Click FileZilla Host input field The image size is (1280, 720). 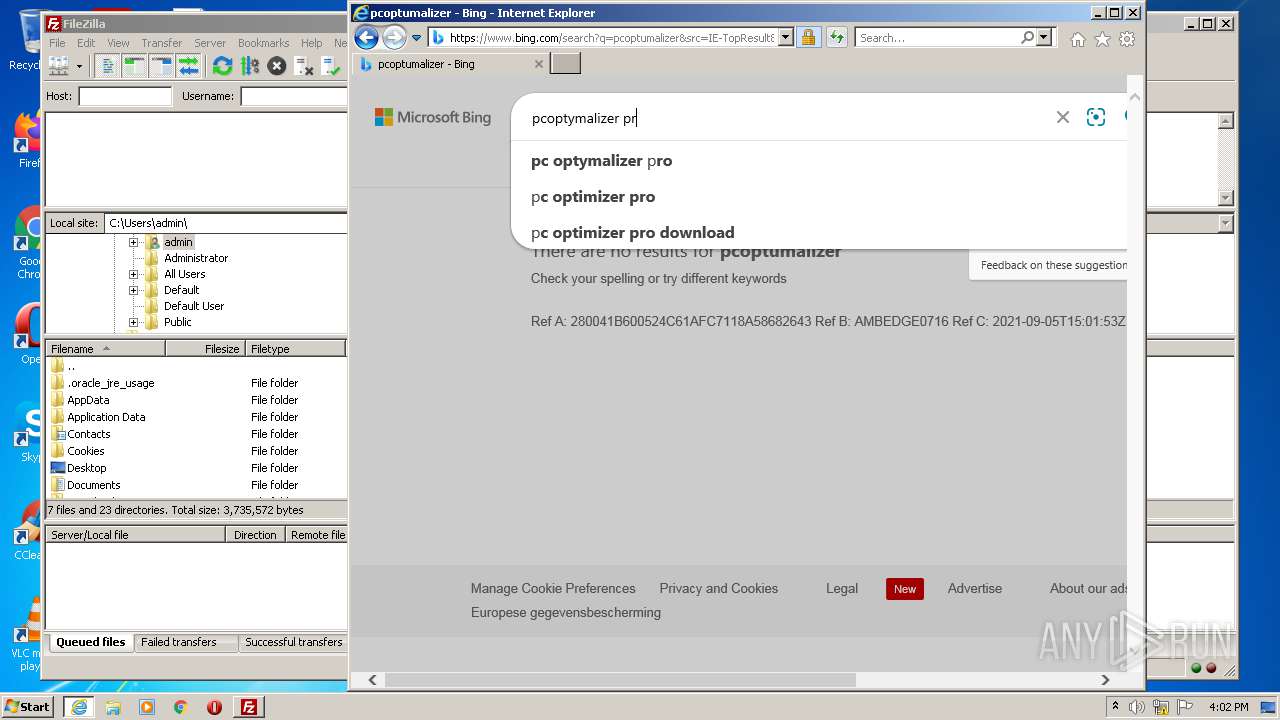(125, 96)
